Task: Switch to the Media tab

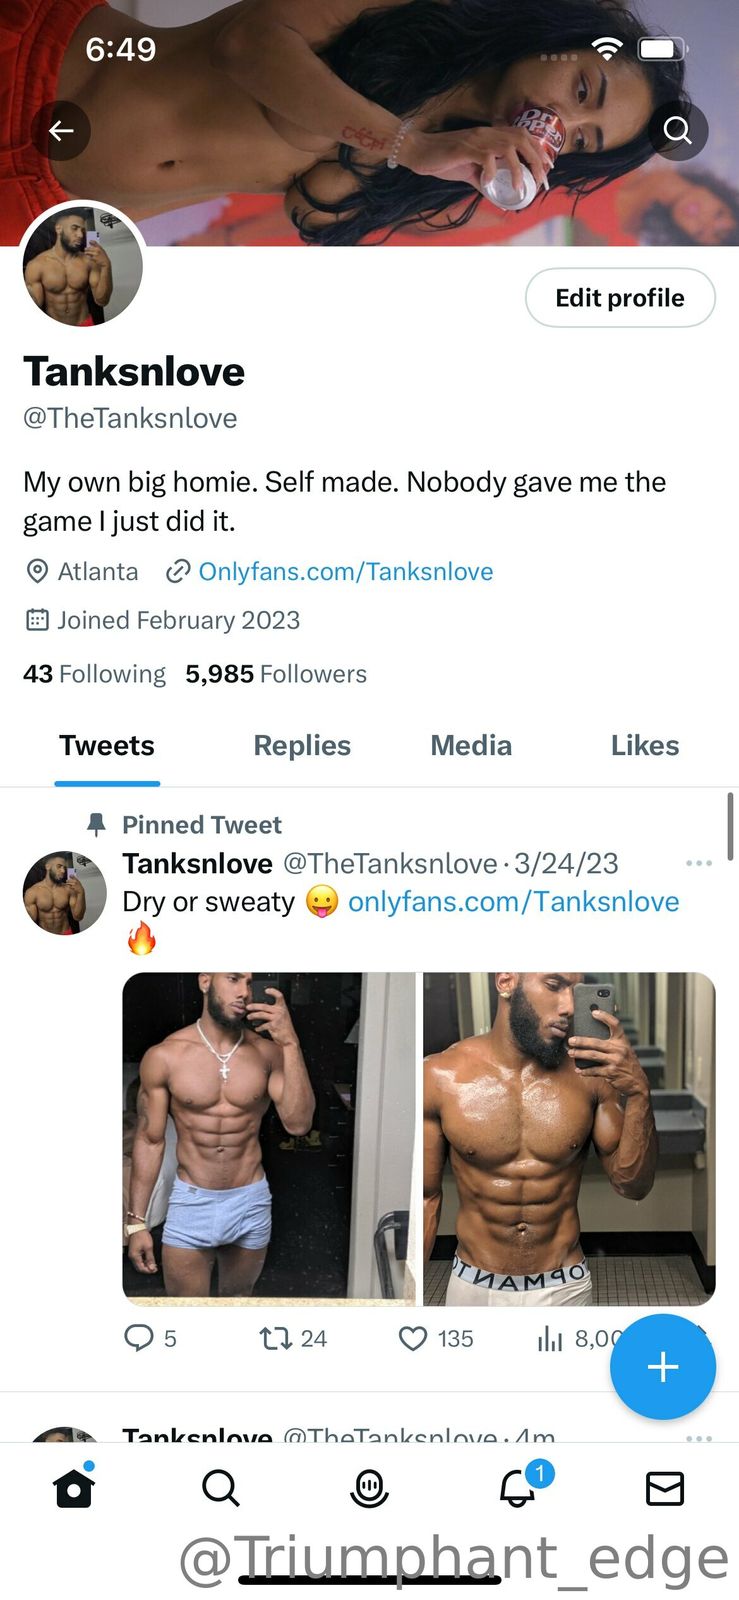Action: 471,746
